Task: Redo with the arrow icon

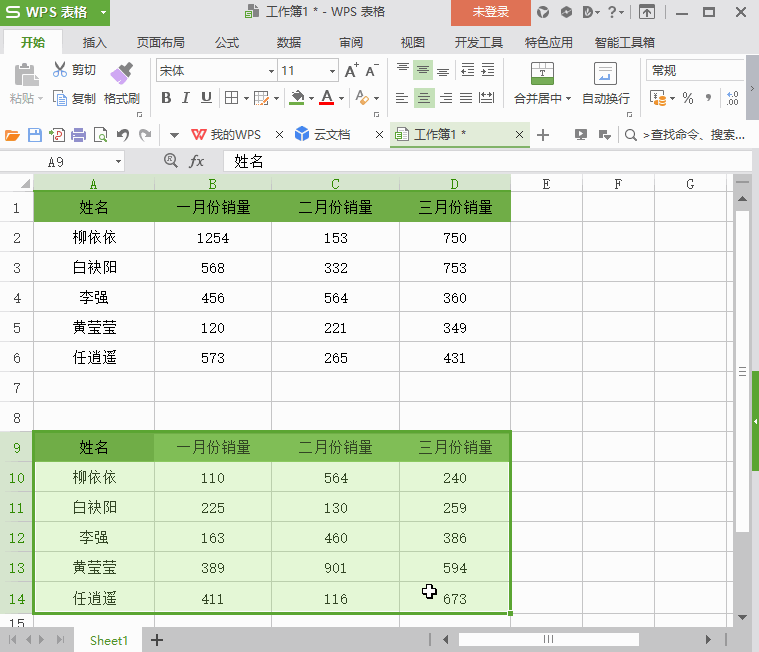Action: 145,135
